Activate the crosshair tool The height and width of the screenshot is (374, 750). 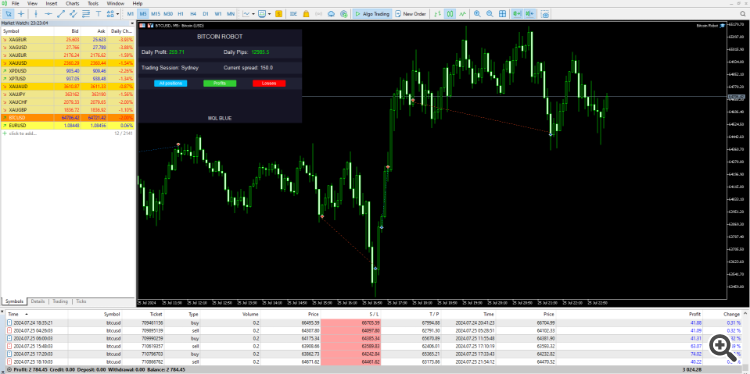(x=21, y=14)
